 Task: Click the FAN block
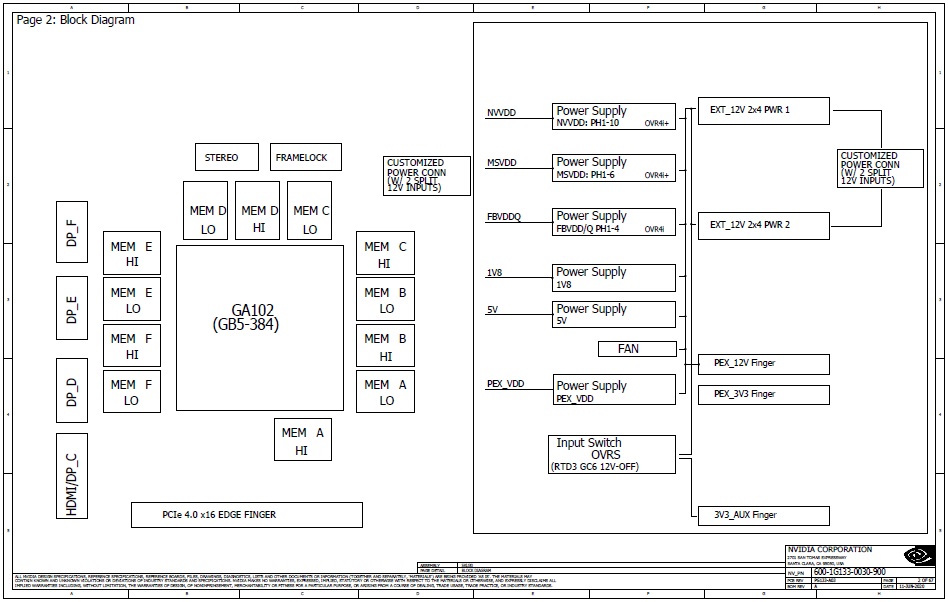coord(637,349)
